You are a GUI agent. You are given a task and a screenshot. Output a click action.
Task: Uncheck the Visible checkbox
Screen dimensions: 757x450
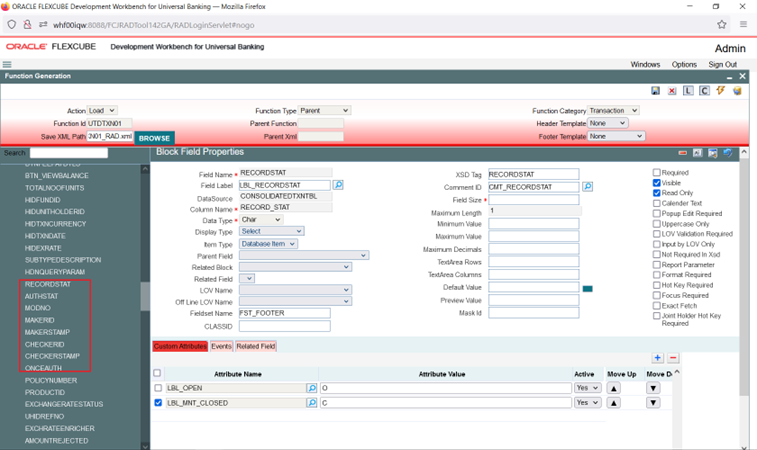(x=657, y=183)
